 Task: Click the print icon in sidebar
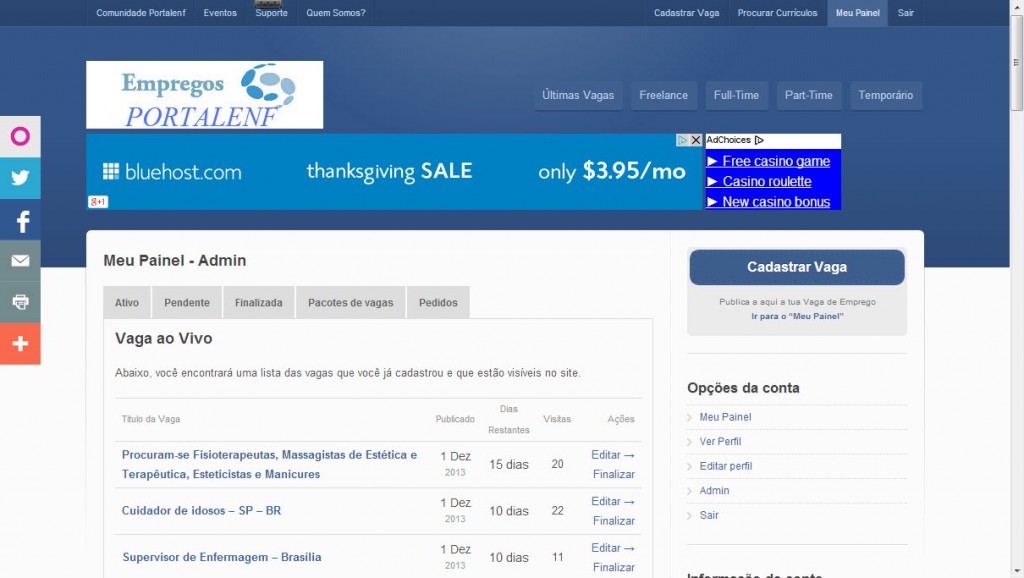(20, 302)
